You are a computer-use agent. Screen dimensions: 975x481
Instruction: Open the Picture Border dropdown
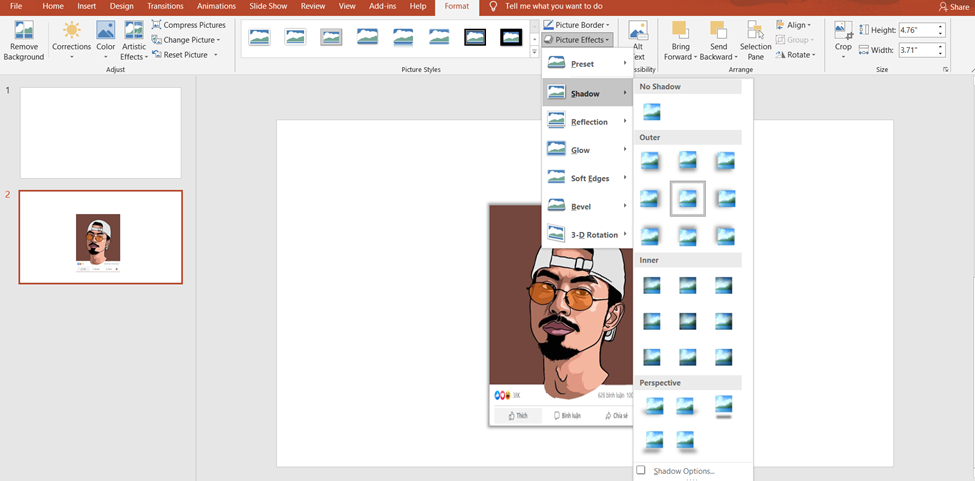pyautogui.click(x=576, y=25)
